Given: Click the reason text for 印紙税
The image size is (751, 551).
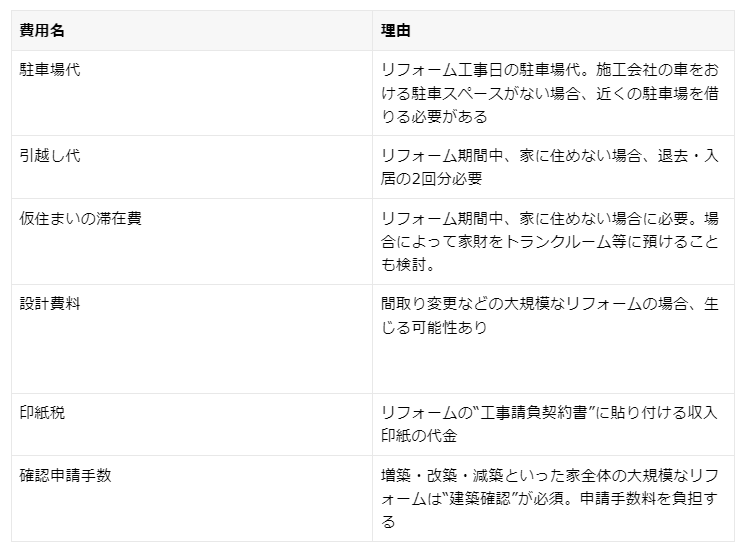Looking at the screenshot, I should (549, 423).
